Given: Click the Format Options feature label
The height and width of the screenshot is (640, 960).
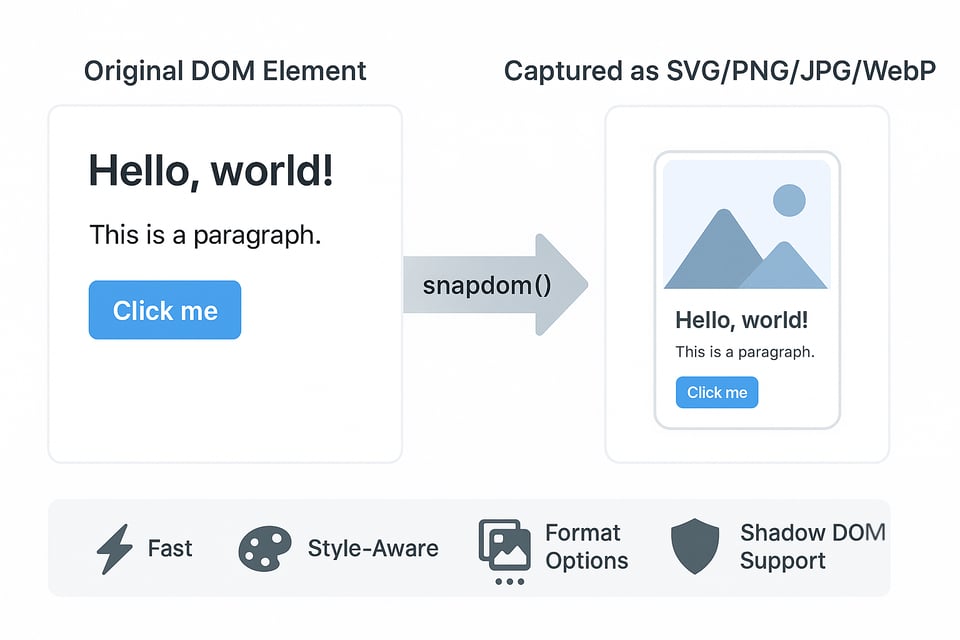Looking at the screenshot, I should [586, 546].
